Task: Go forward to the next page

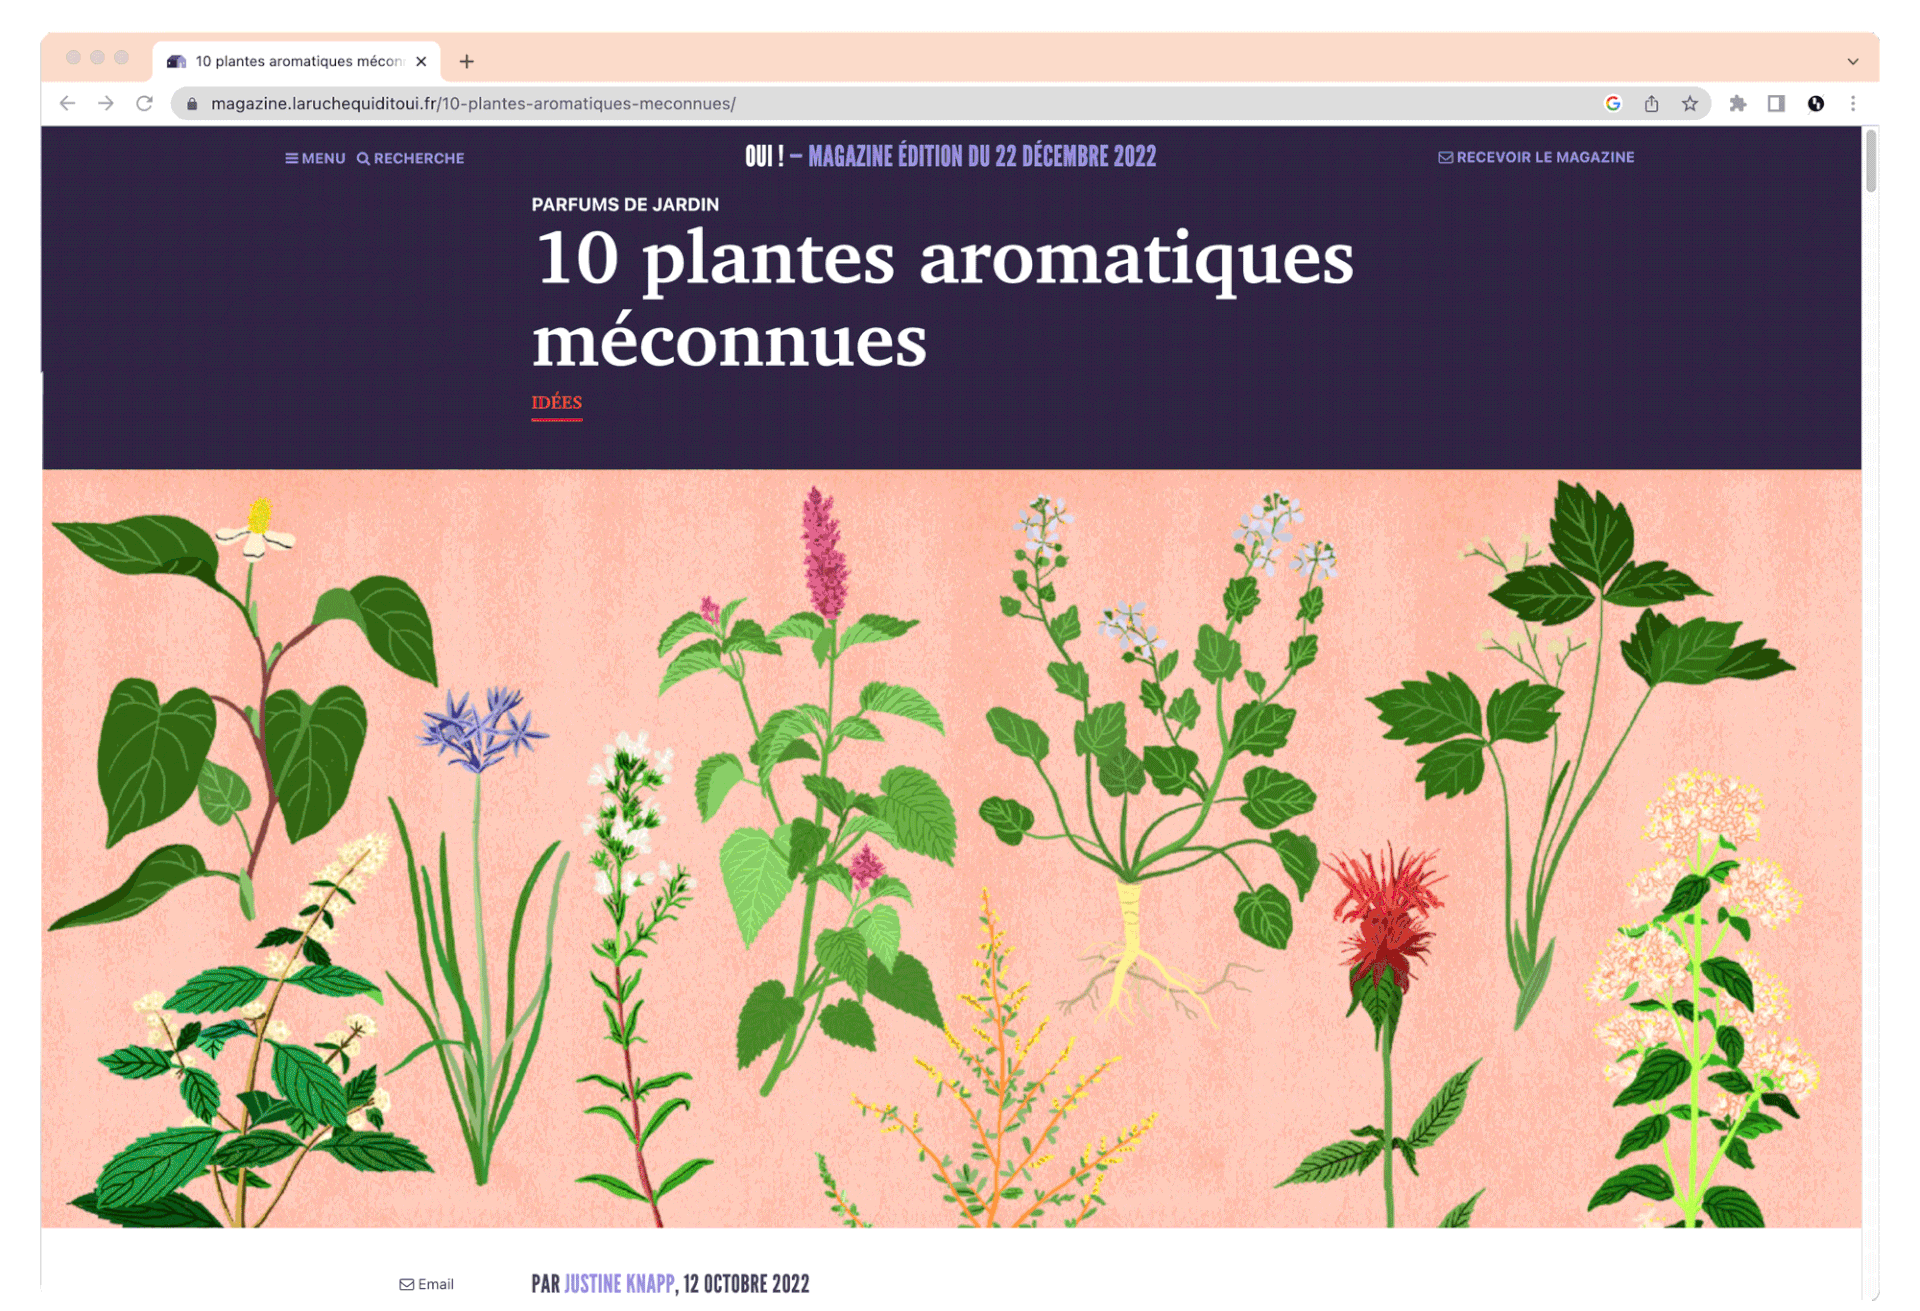Action: pos(106,103)
